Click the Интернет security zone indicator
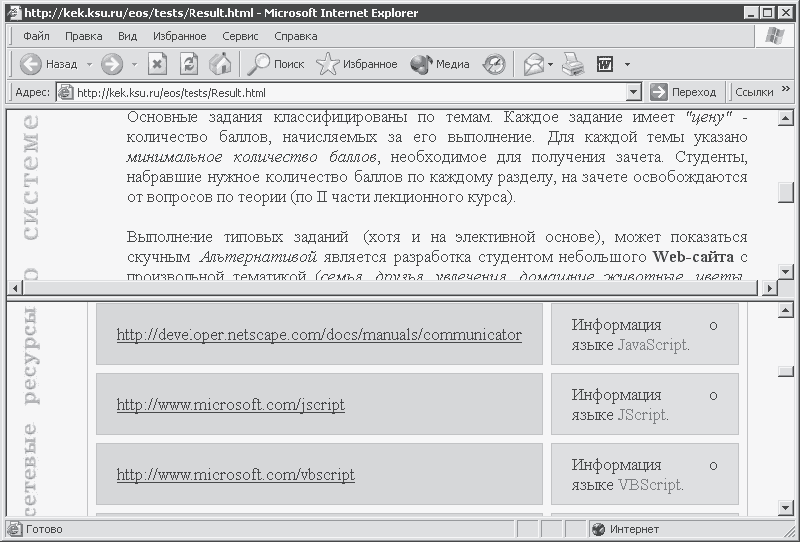This screenshot has height=542, width=800. pyautogui.click(x=627, y=529)
